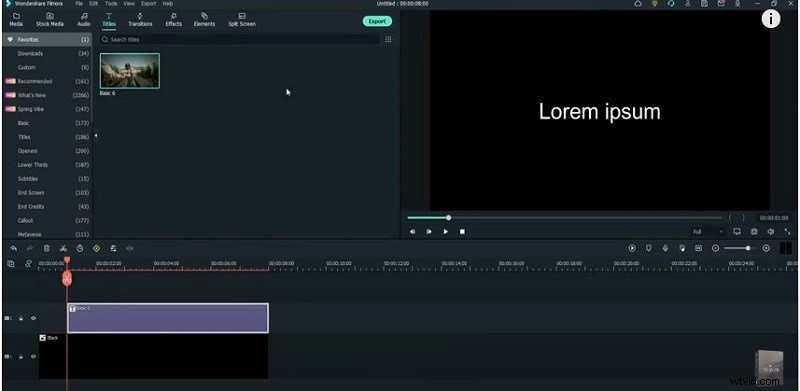Open the edit/adjust tool next to keyframe

tap(113, 248)
